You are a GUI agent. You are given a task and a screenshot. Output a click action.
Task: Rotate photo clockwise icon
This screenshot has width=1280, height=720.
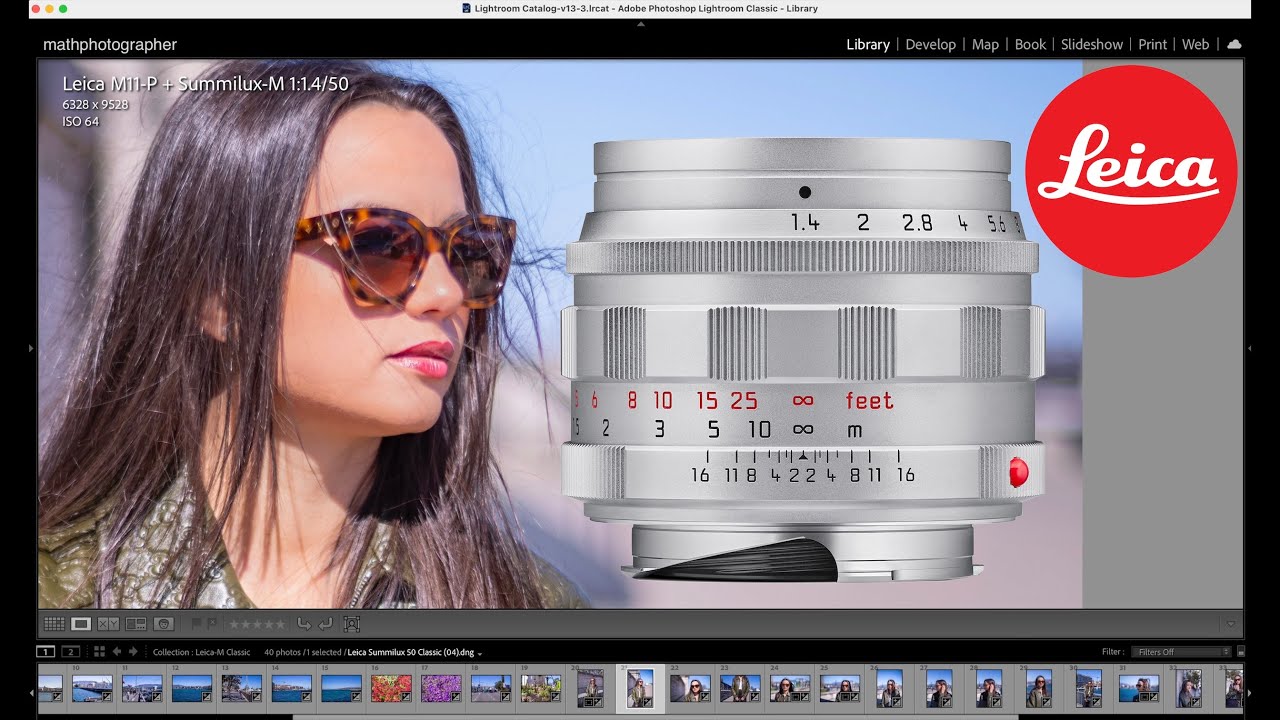[325, 624]
